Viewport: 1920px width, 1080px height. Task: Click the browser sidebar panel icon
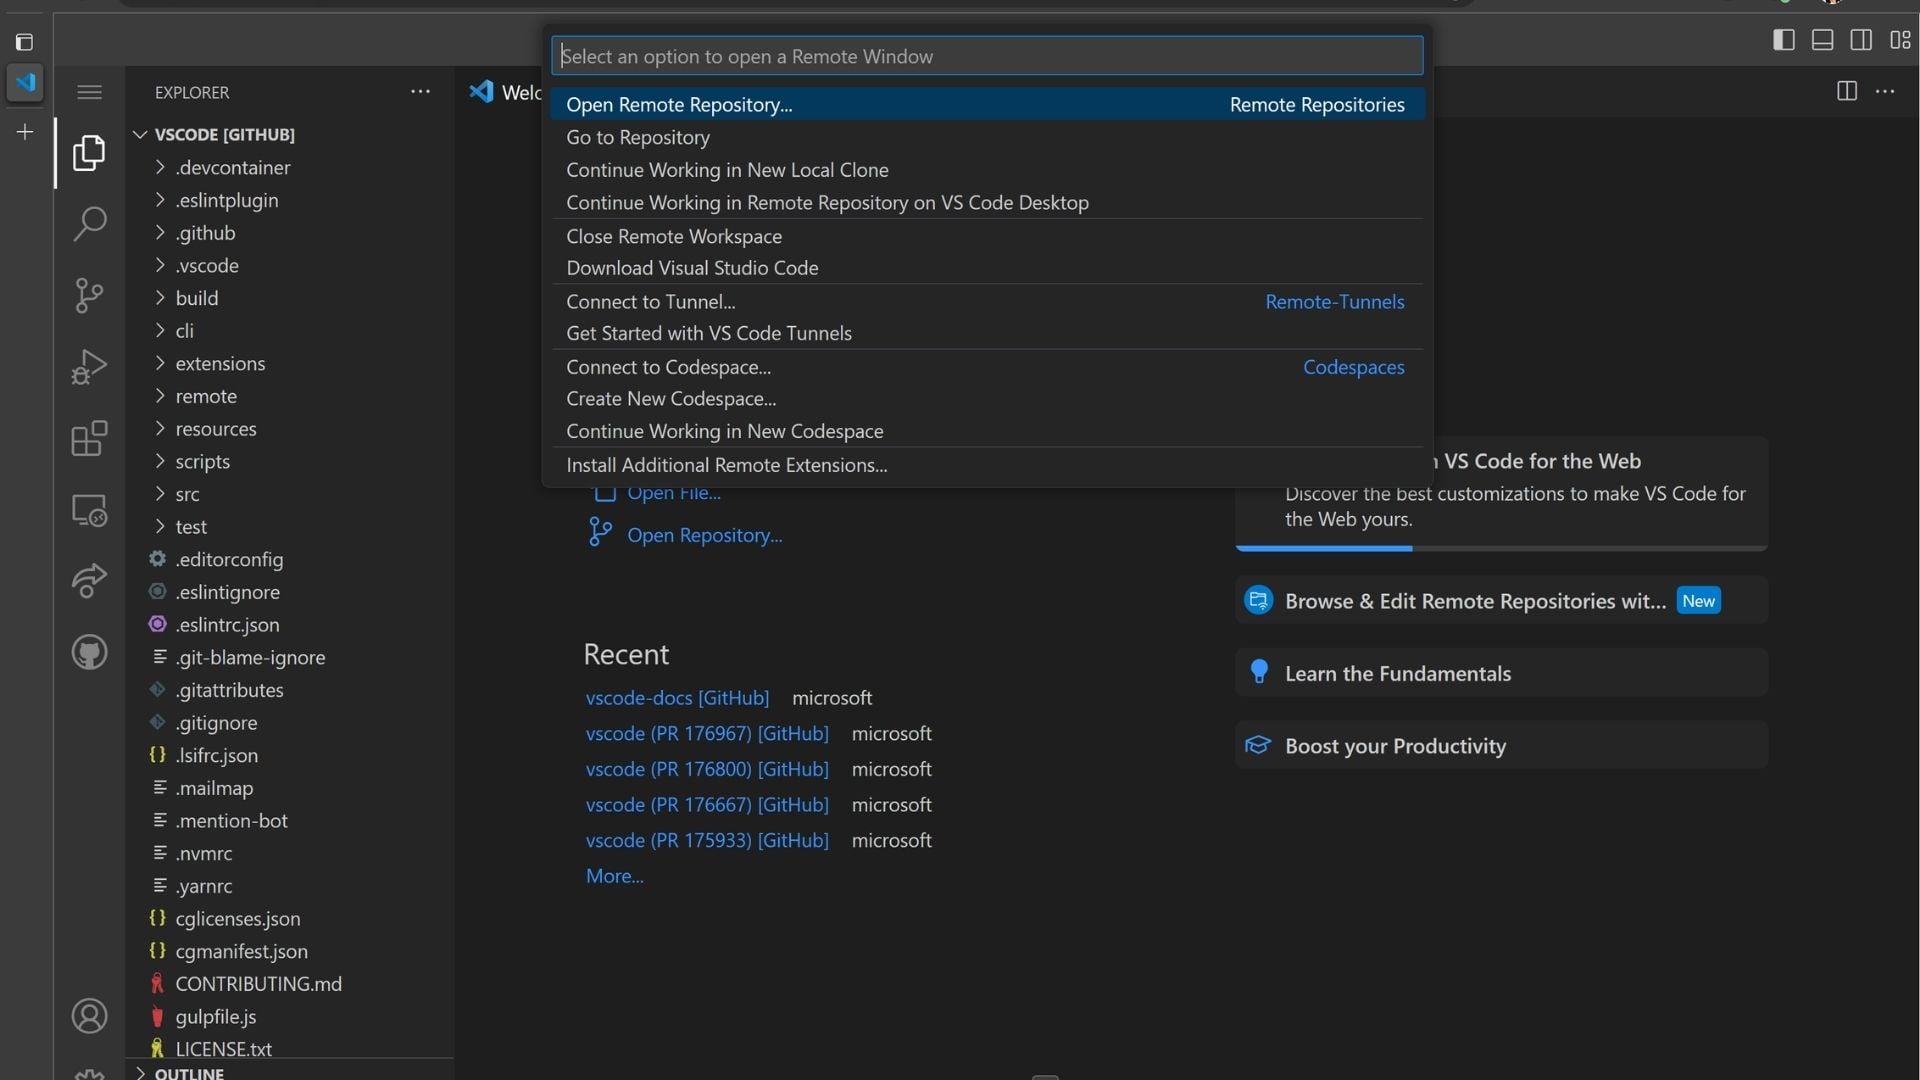coord(25,42)
